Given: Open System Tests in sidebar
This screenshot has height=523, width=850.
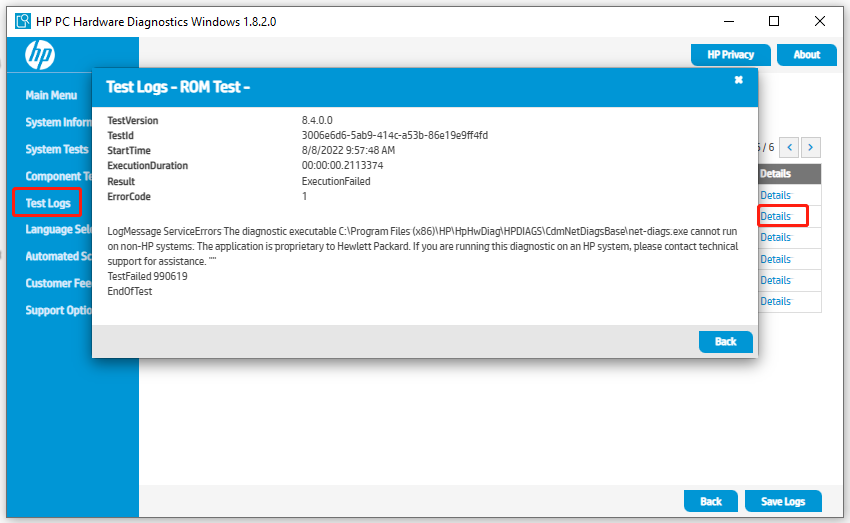Looking at the screenshot, I should pos(56,149).
